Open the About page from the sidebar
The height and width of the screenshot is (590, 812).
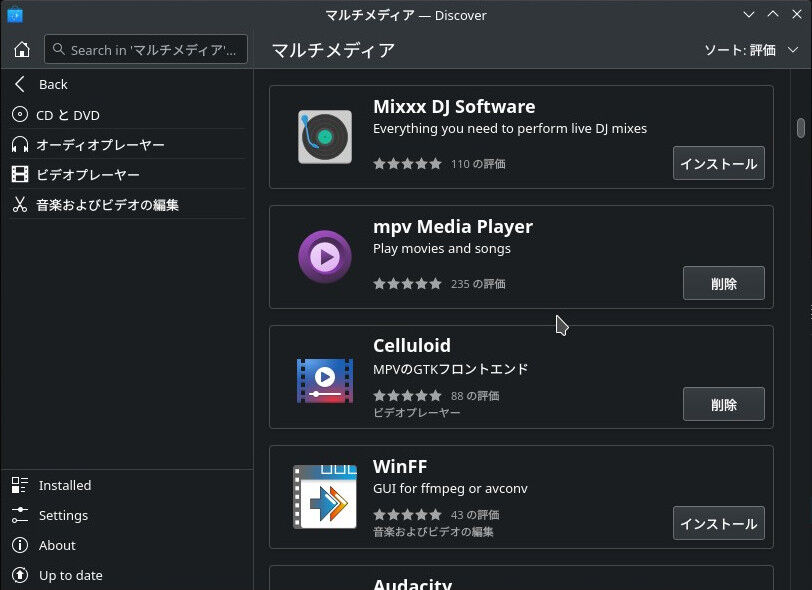(x=57, y=545)
